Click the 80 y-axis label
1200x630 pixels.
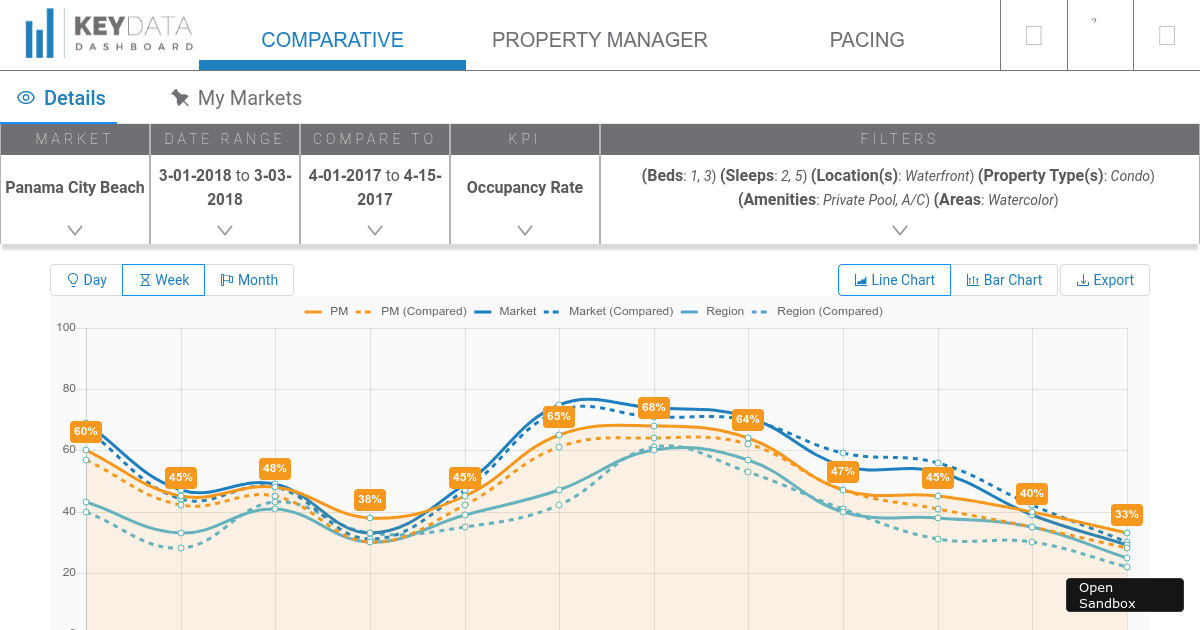pos(69,389)
